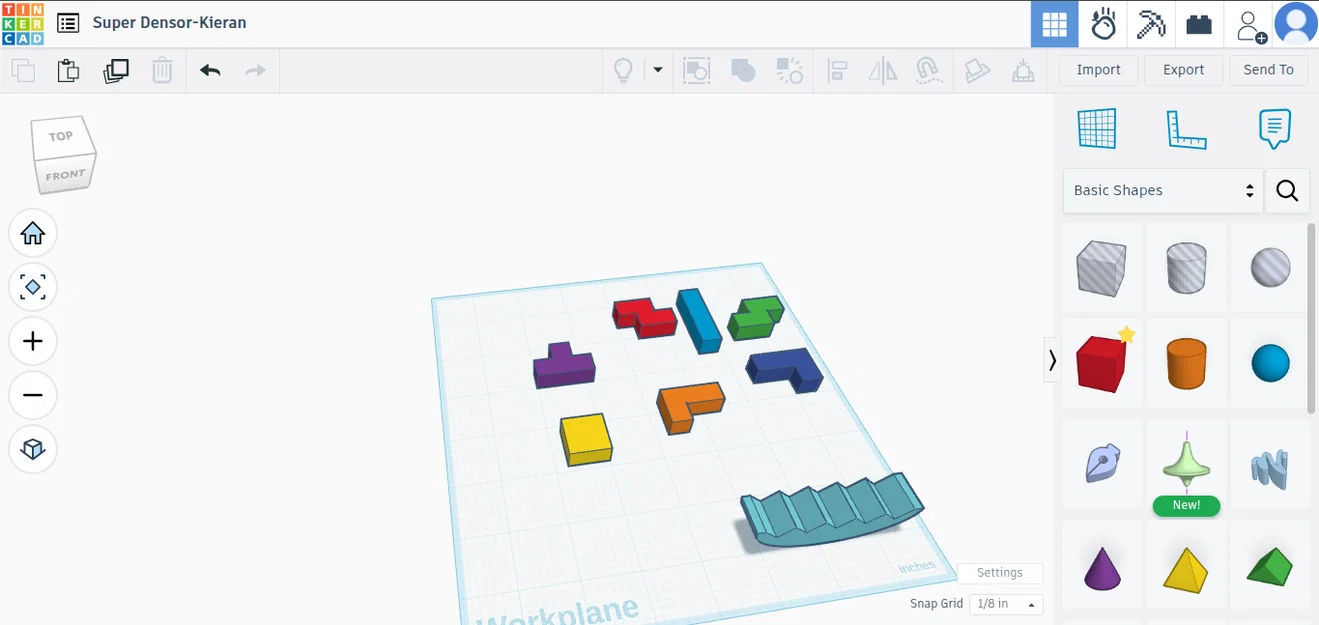
Task: Click the Mirror tool icon
Action: point(883,70)
